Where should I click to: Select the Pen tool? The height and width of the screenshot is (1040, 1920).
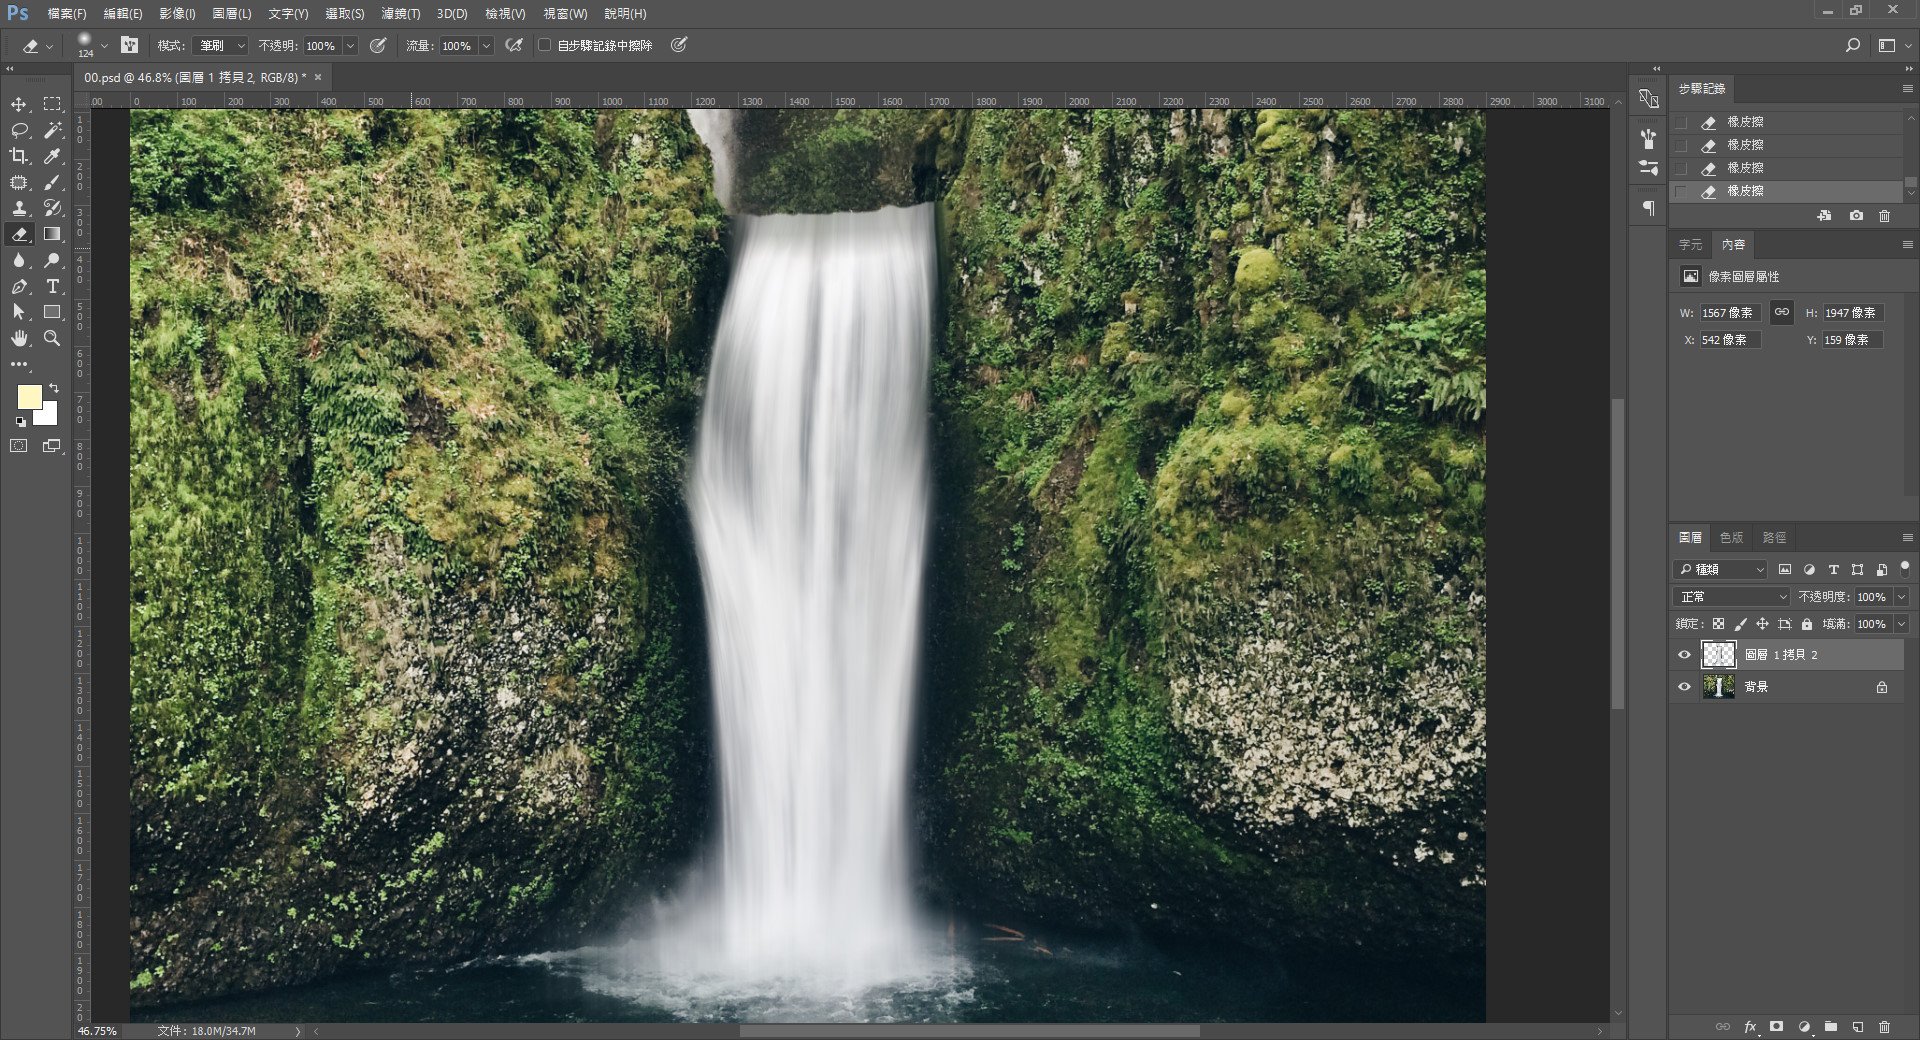[19, 286]
